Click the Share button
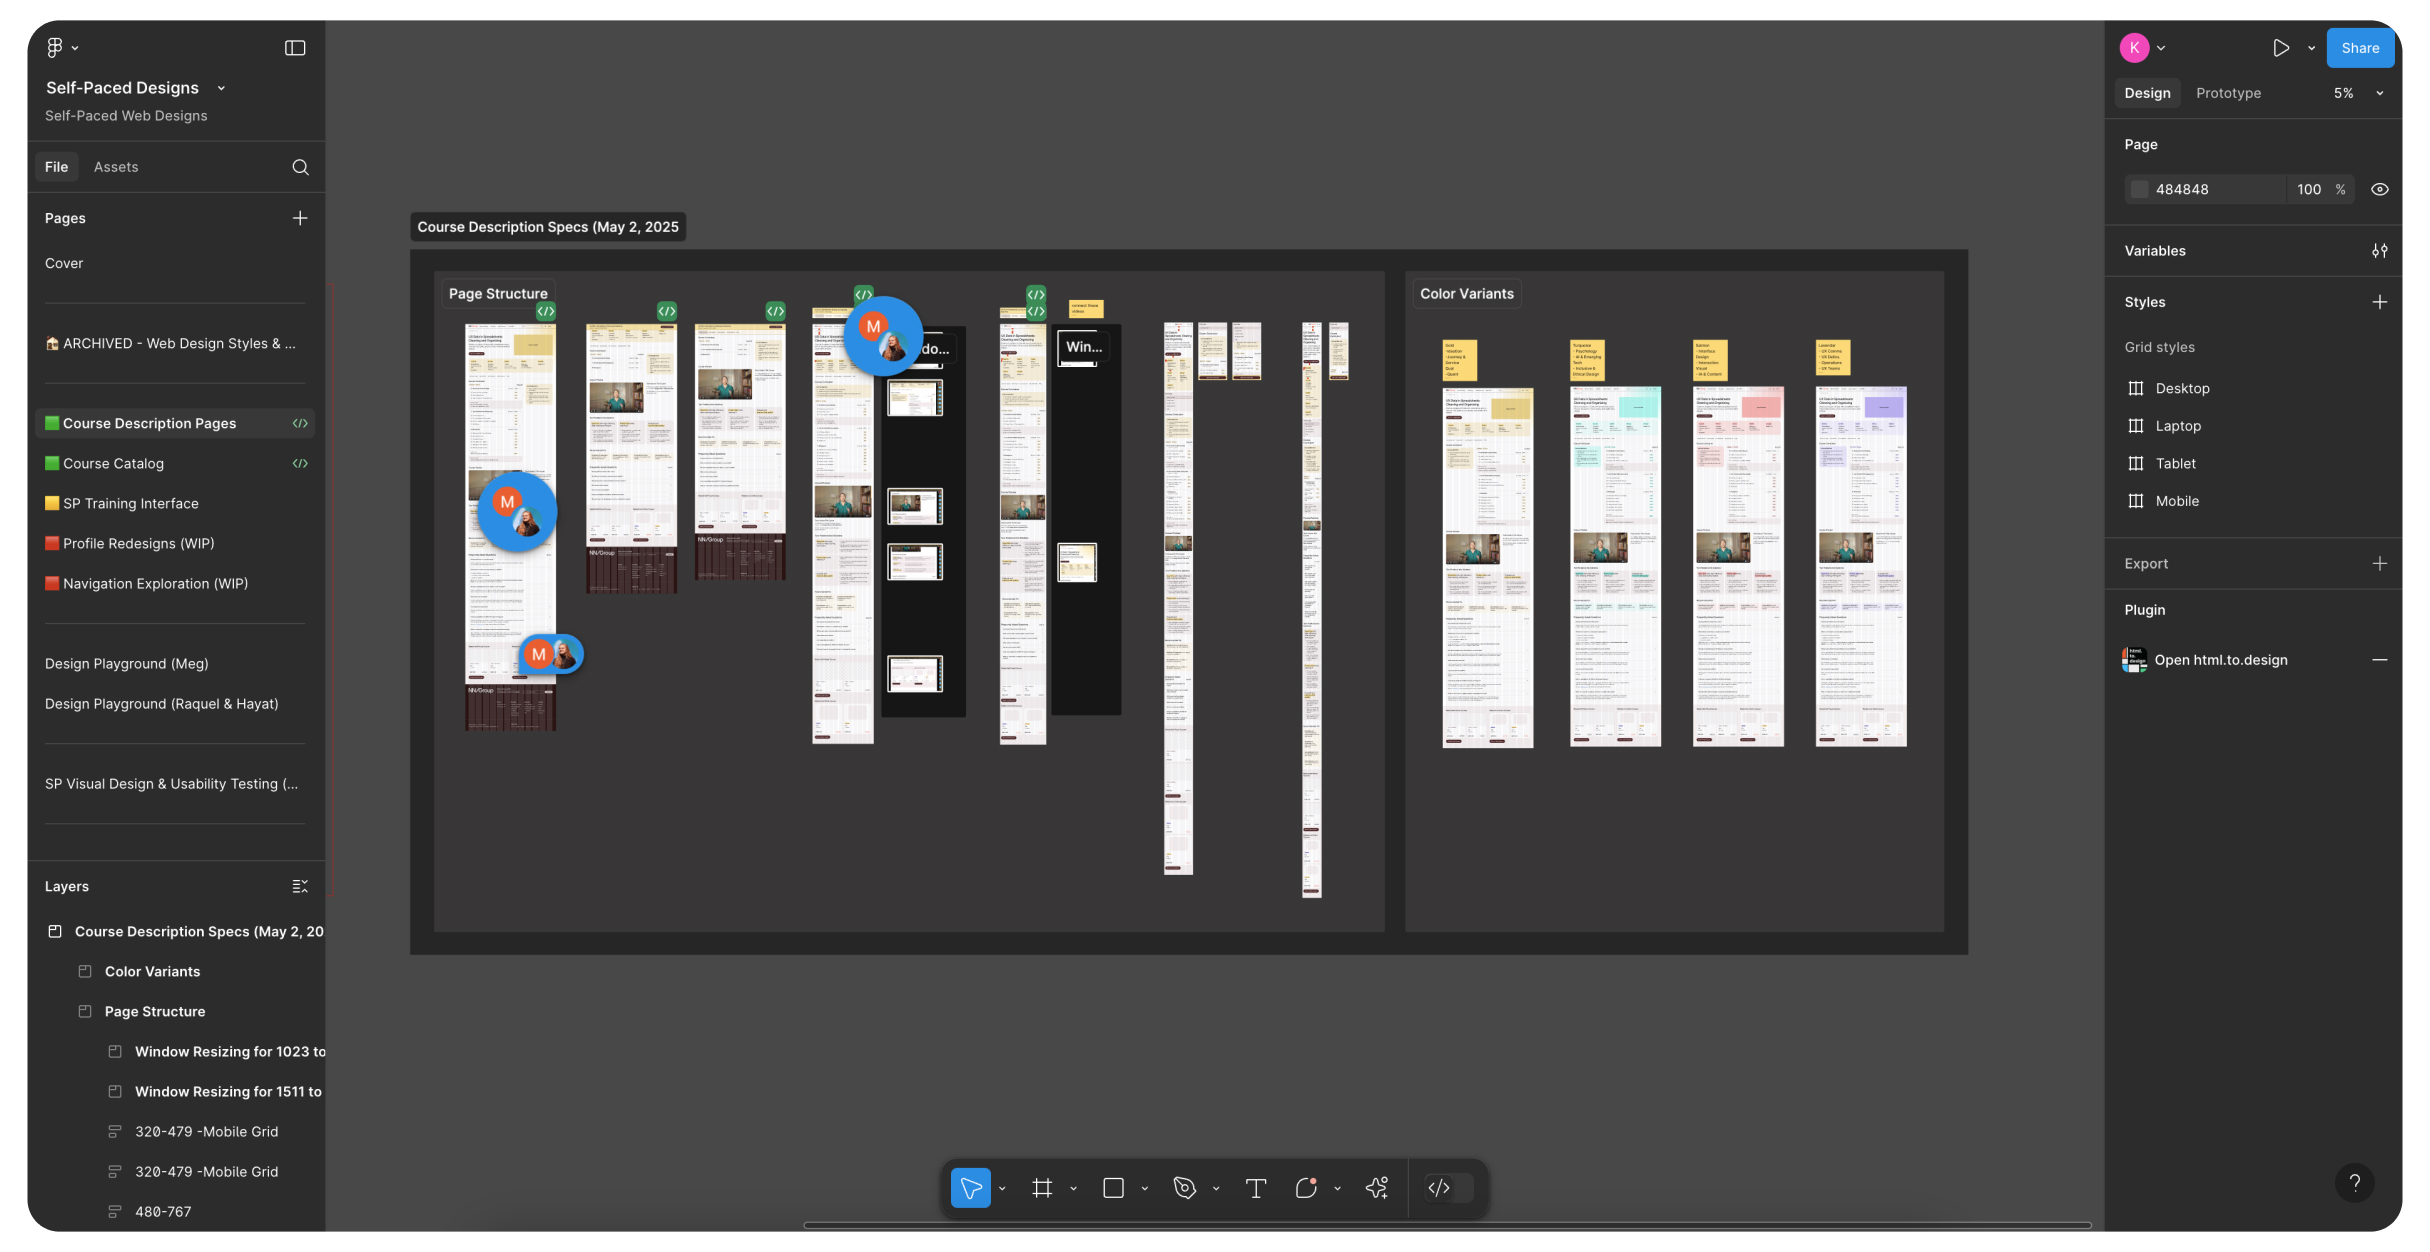2430x1252 pixels. [x=2360, y=47]
